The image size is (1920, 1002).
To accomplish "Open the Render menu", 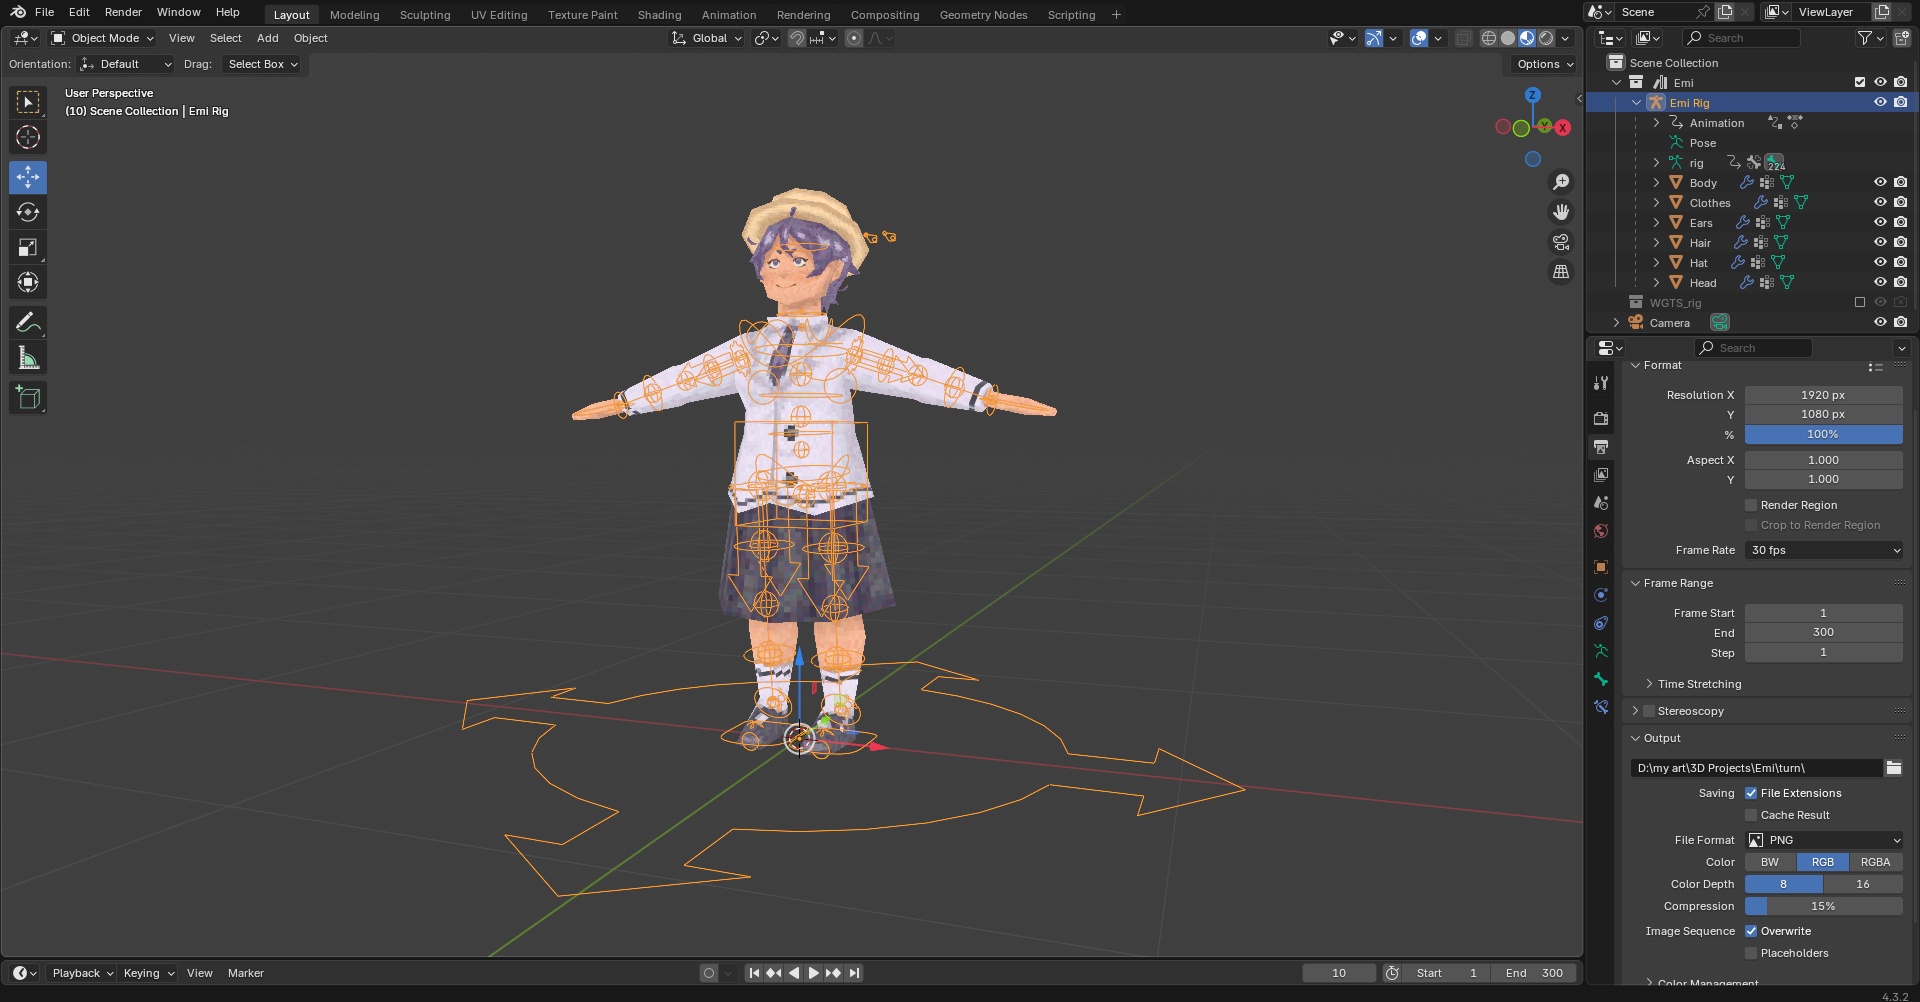I will pos(123,12).
